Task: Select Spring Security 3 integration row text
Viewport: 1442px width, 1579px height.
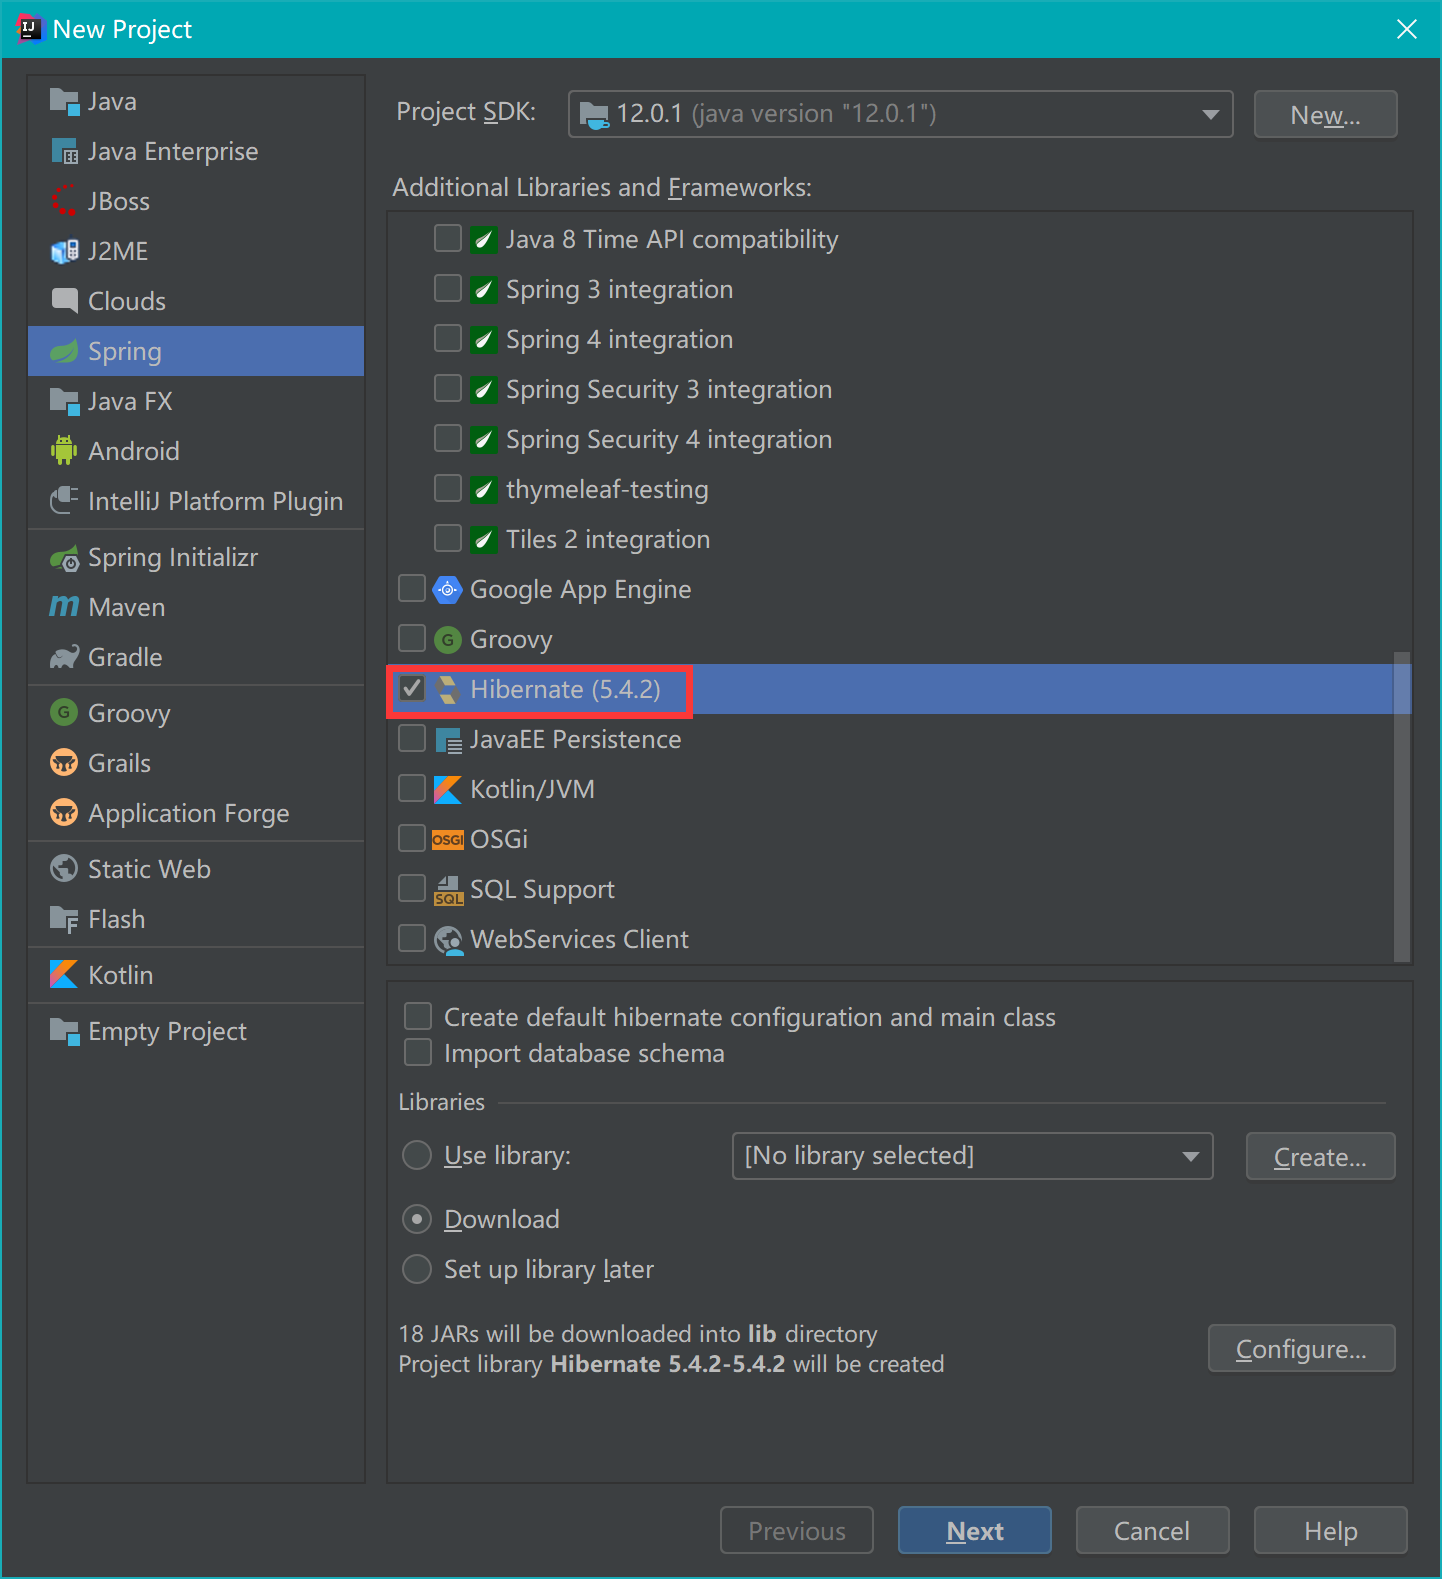Action: (669, 389)
